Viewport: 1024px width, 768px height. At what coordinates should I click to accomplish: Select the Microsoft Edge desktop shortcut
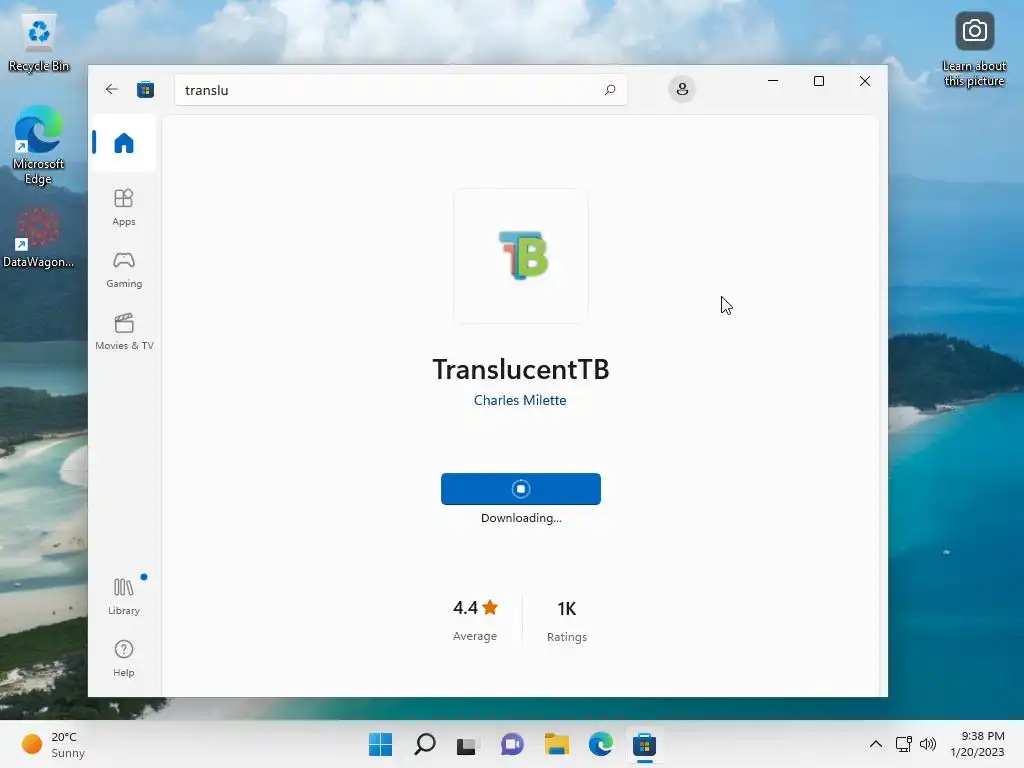pyautogui.click(x=38, y=145)
